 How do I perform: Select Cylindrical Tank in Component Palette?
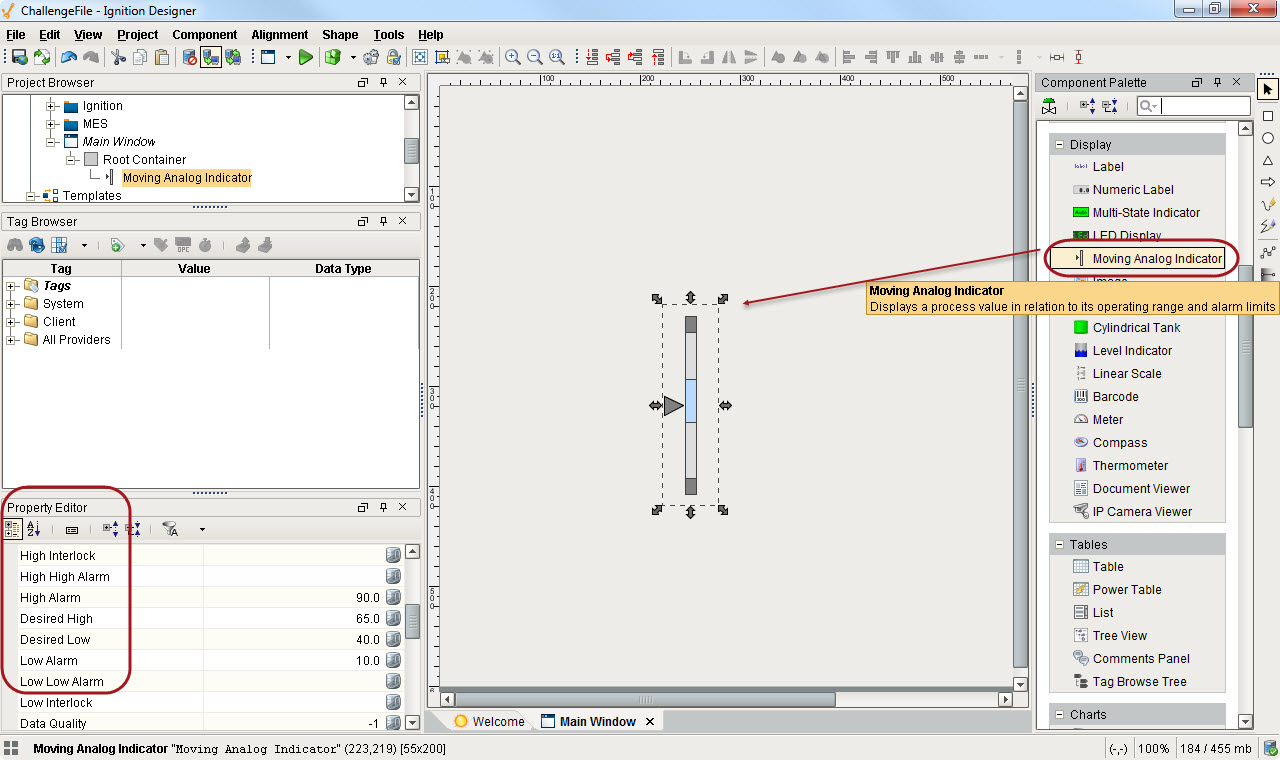[1126, 328]
